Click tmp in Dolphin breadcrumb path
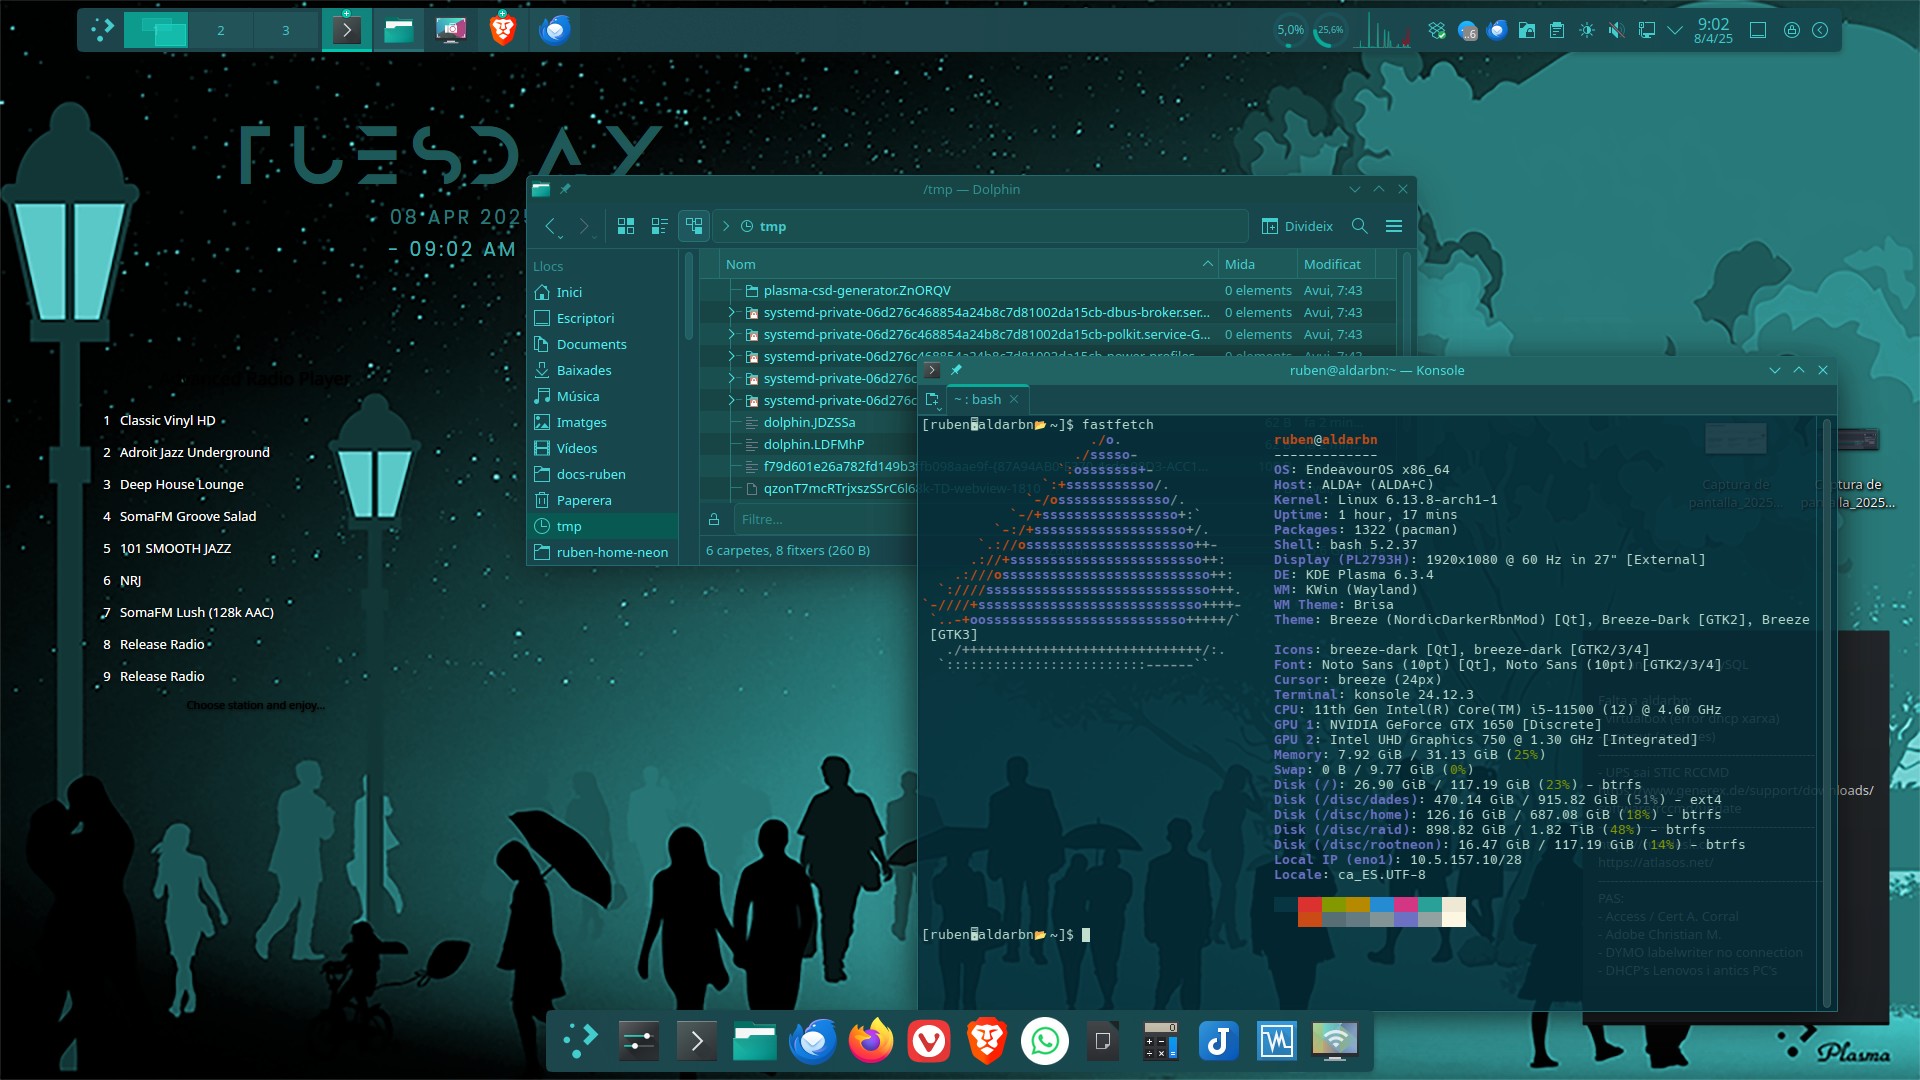Image resolution: width=1920 pixels, height=1080 pixels. point(773,226)
